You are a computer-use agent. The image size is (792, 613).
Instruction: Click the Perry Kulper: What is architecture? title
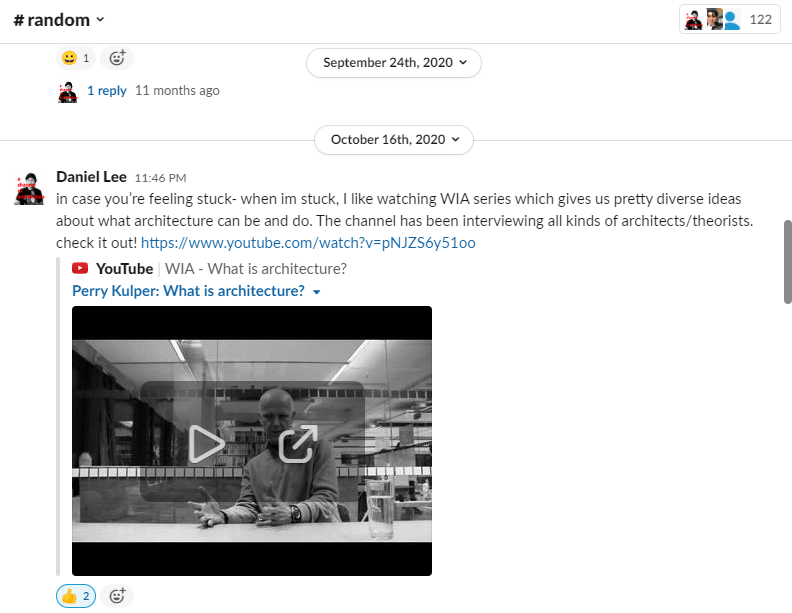click(188, 291)
